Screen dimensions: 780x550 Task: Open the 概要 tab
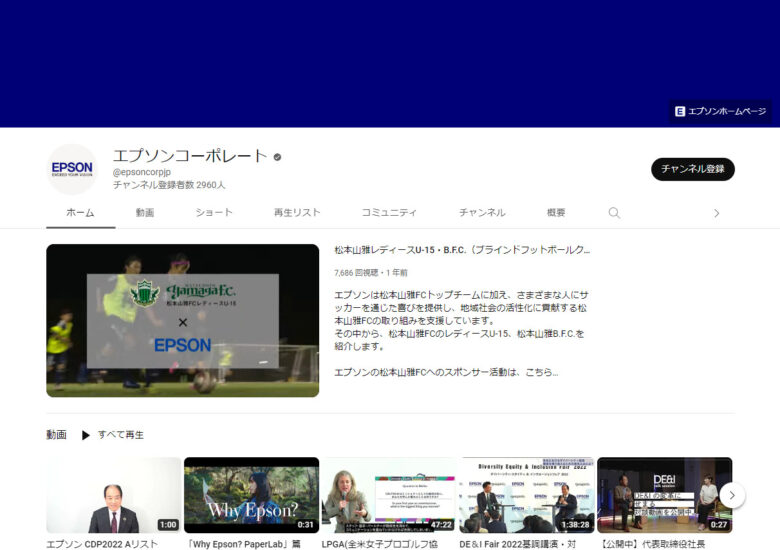click(x=556, y=213)
